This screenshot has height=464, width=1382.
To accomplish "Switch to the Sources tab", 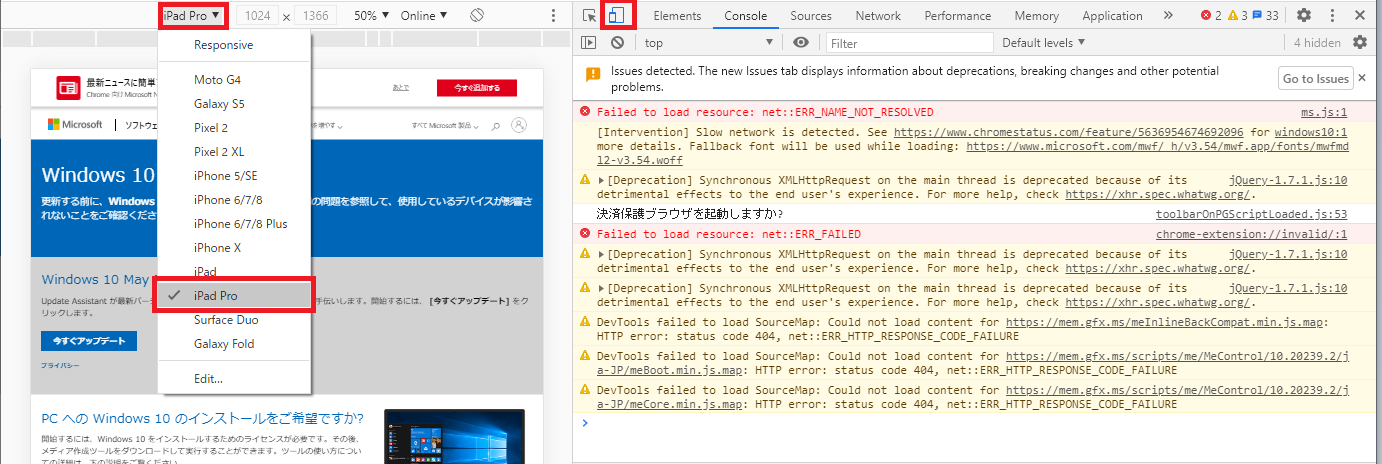I will [811, 16].
